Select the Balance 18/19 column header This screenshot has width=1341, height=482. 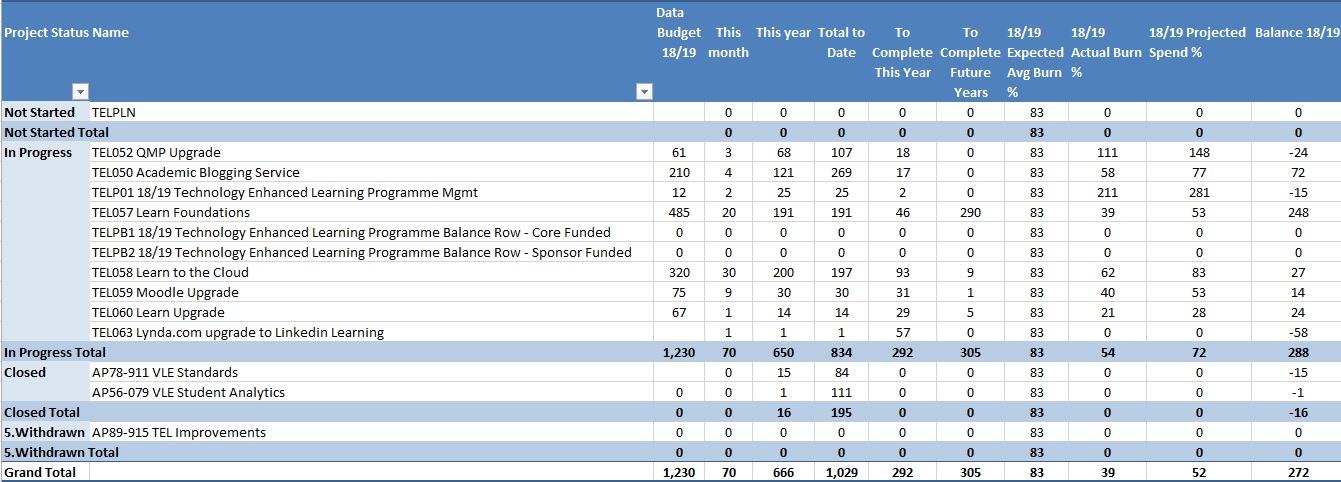click(x=1297, y=32)
